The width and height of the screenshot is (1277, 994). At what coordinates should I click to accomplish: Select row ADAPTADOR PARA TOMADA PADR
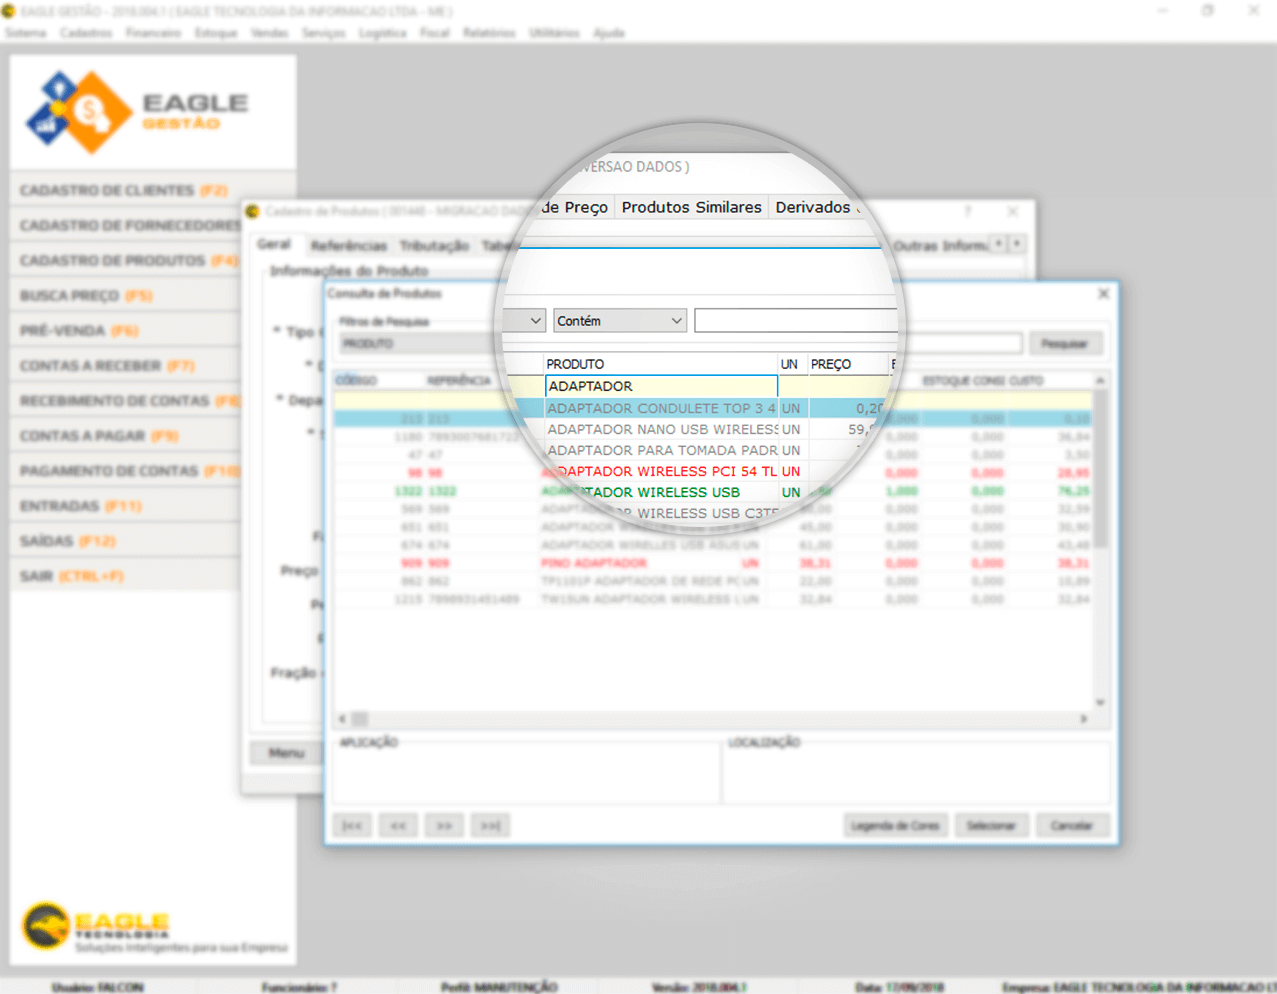661,450
